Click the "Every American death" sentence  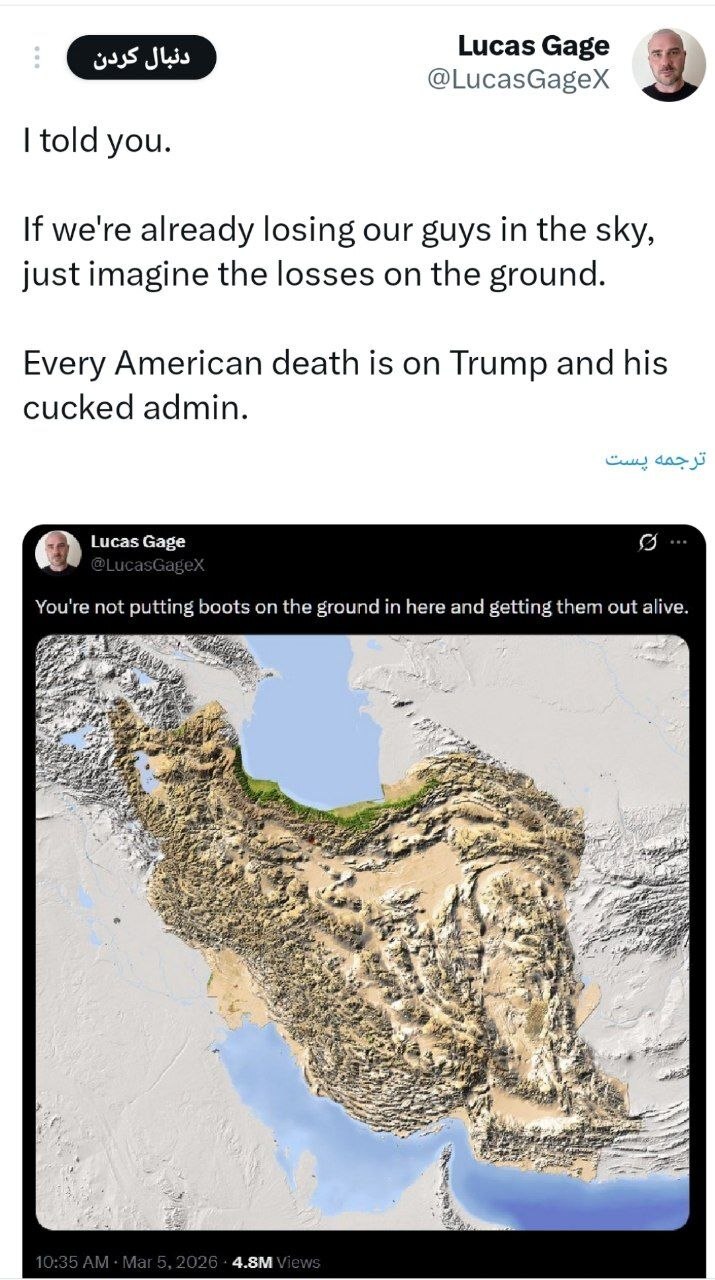pos(345,385)
